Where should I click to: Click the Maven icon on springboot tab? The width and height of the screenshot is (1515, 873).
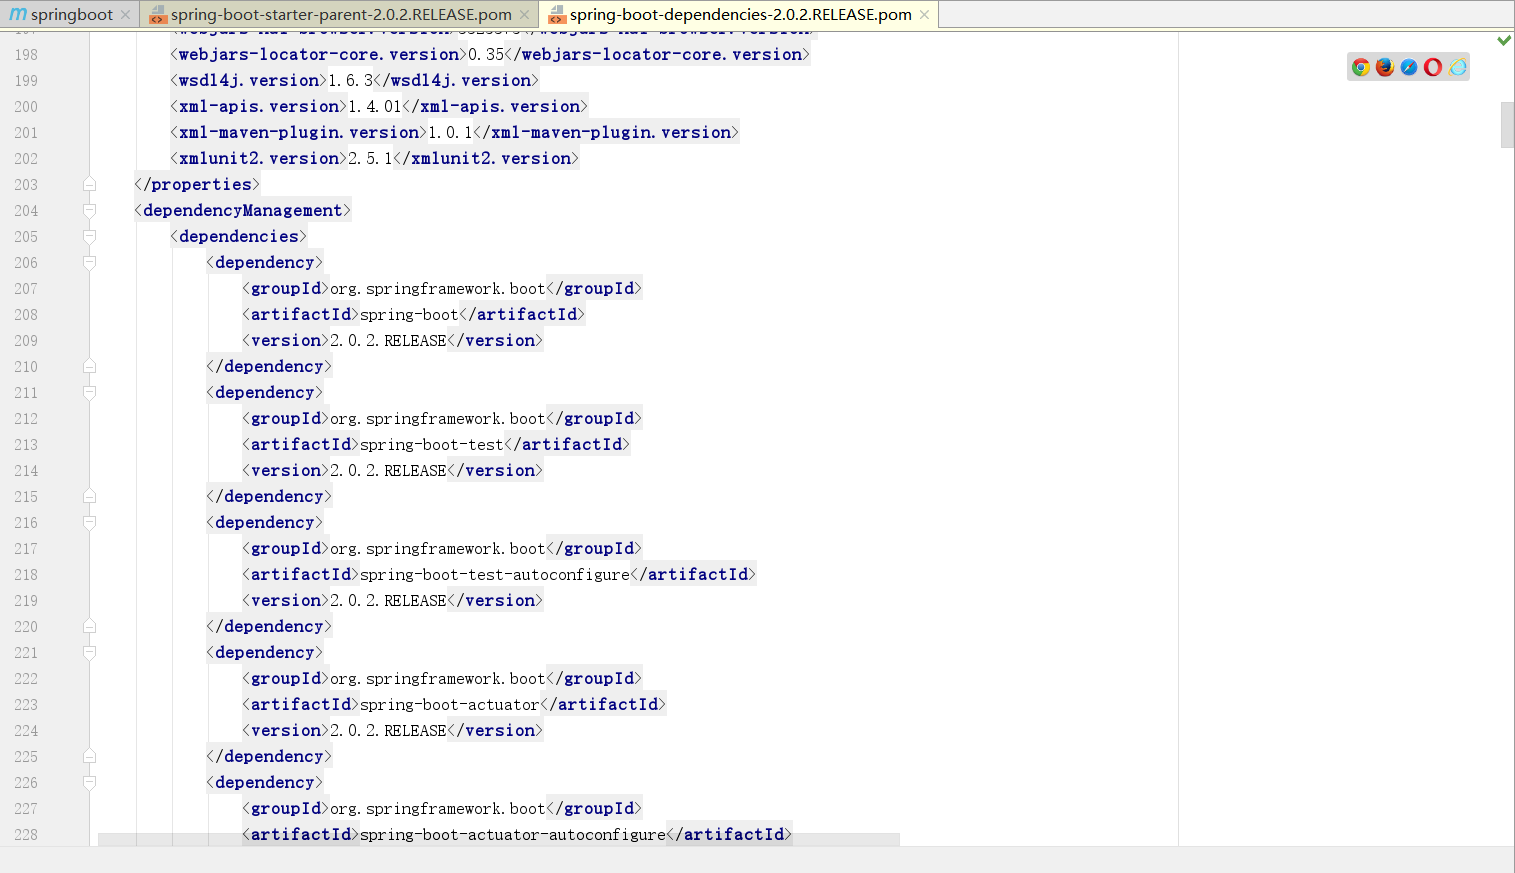pyautogui.click(x=18, y=14)
